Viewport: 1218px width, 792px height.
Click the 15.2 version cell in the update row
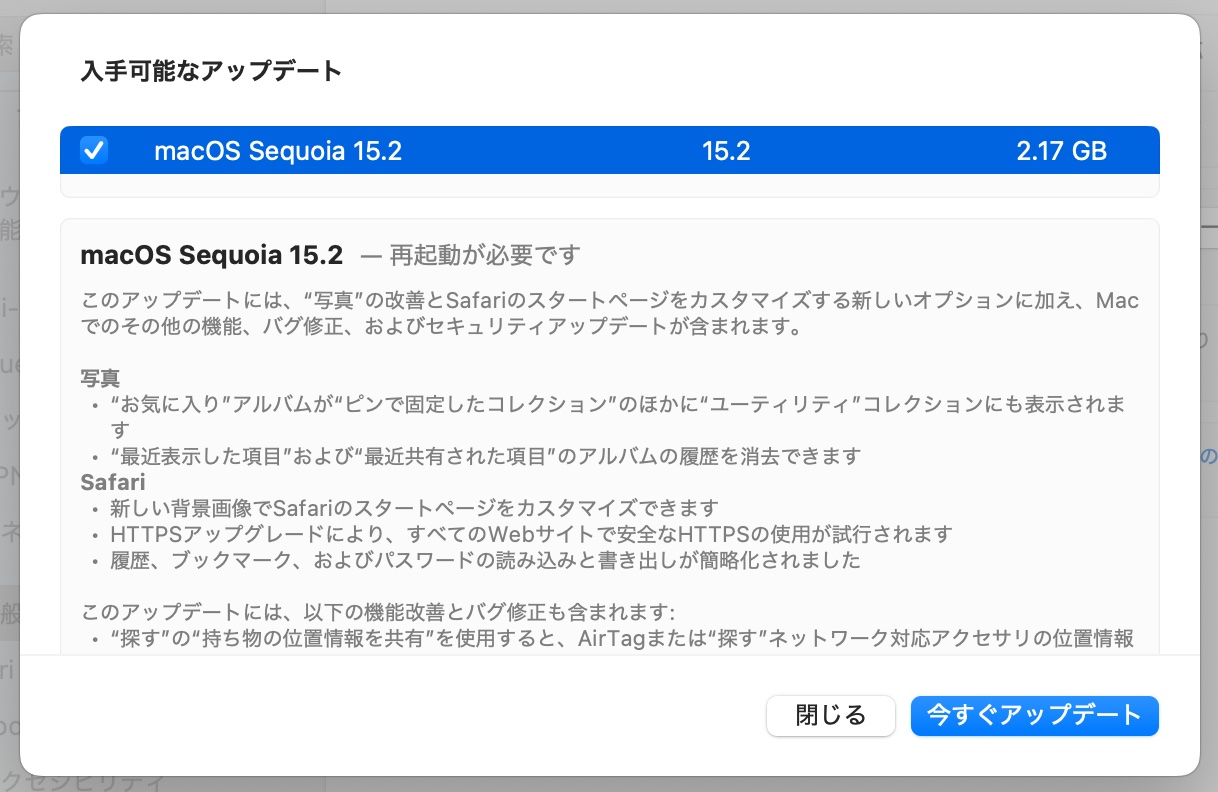click(x=726, y=151)
